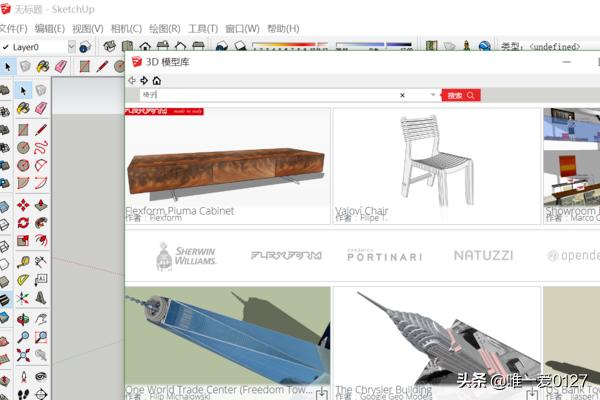600x400 pixels.
Task: Click the forward arrow in 3D Warehouse
Action: point(144,80)
